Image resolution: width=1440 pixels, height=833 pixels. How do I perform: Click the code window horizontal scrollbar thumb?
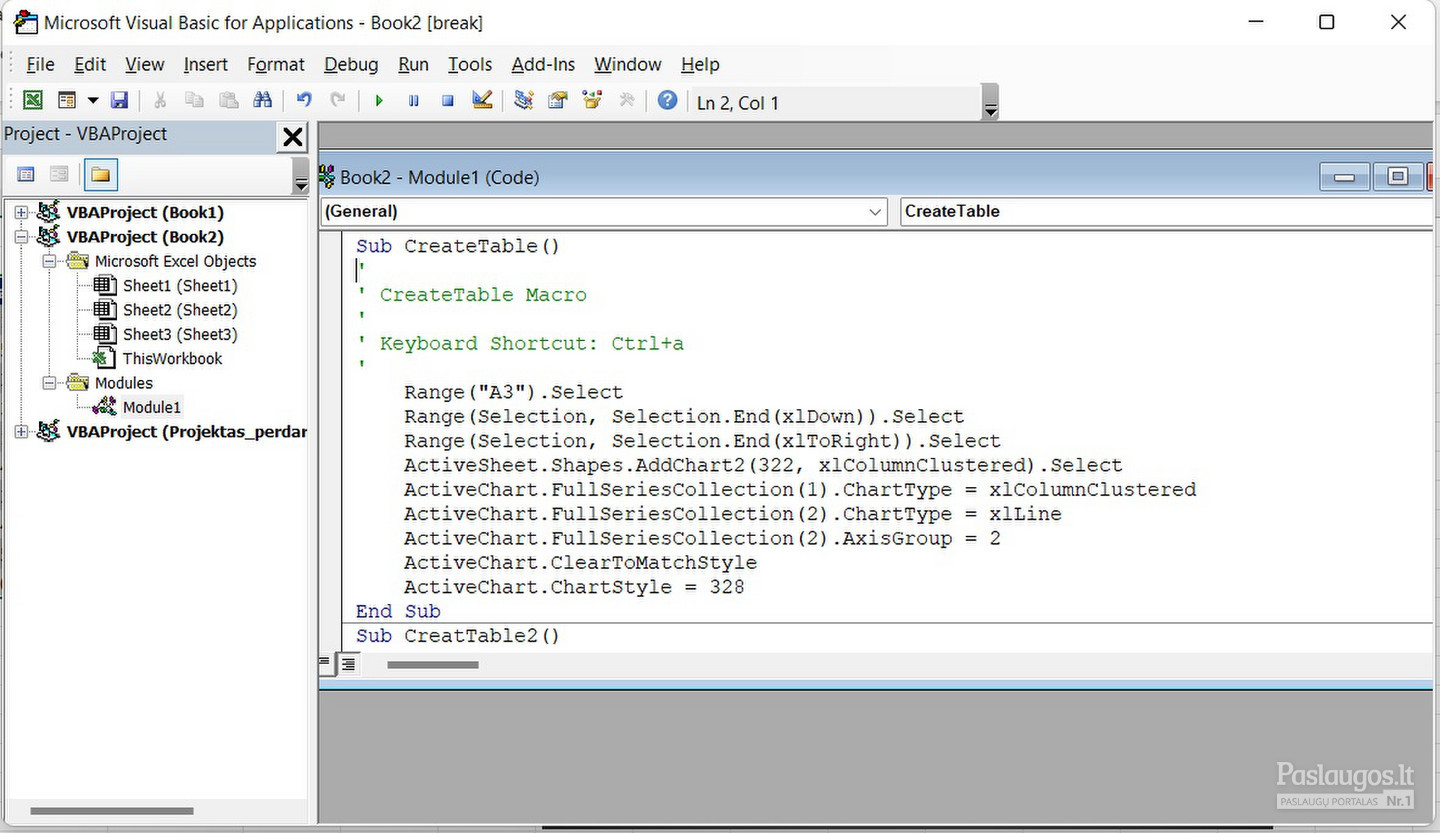pyautogui.click(x=432, y=665)
